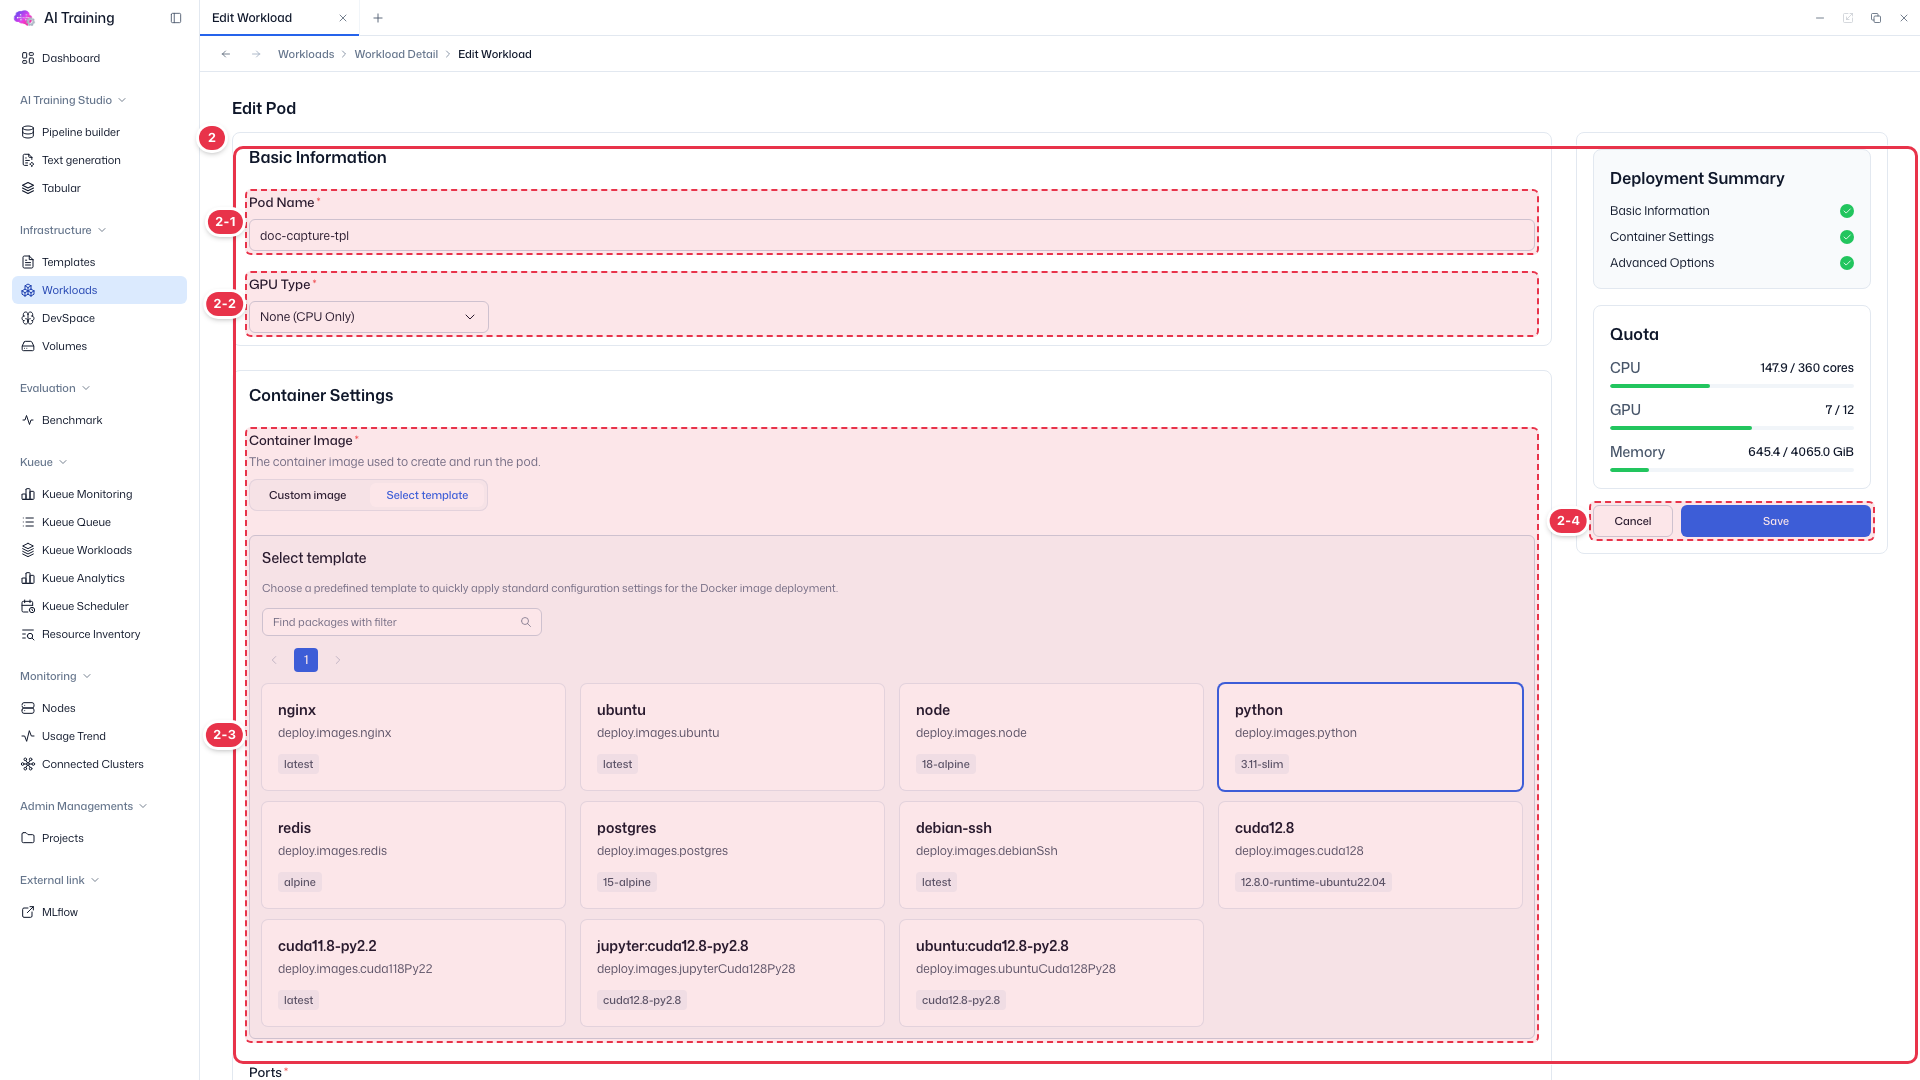The width and height of the screenshot is (1920, 1080).
Task: Select the cuda12.8 template card
Action: click(1370, 855)
